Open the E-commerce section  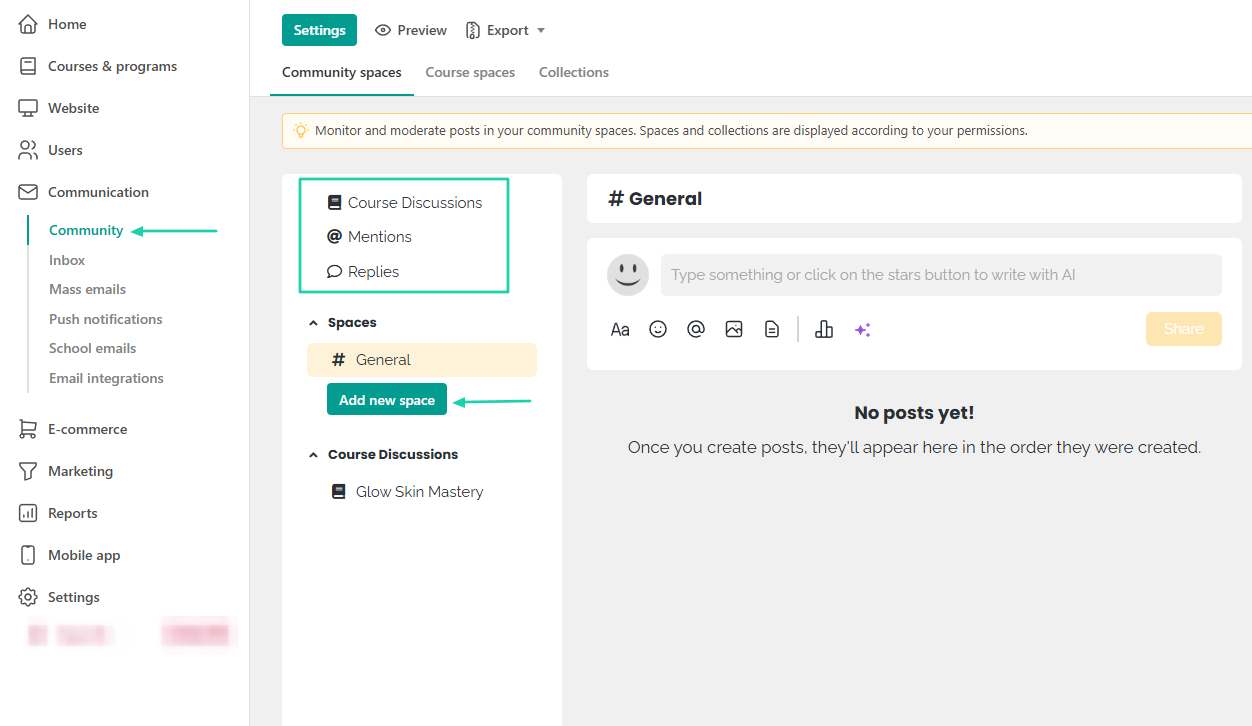click(87, 429)
